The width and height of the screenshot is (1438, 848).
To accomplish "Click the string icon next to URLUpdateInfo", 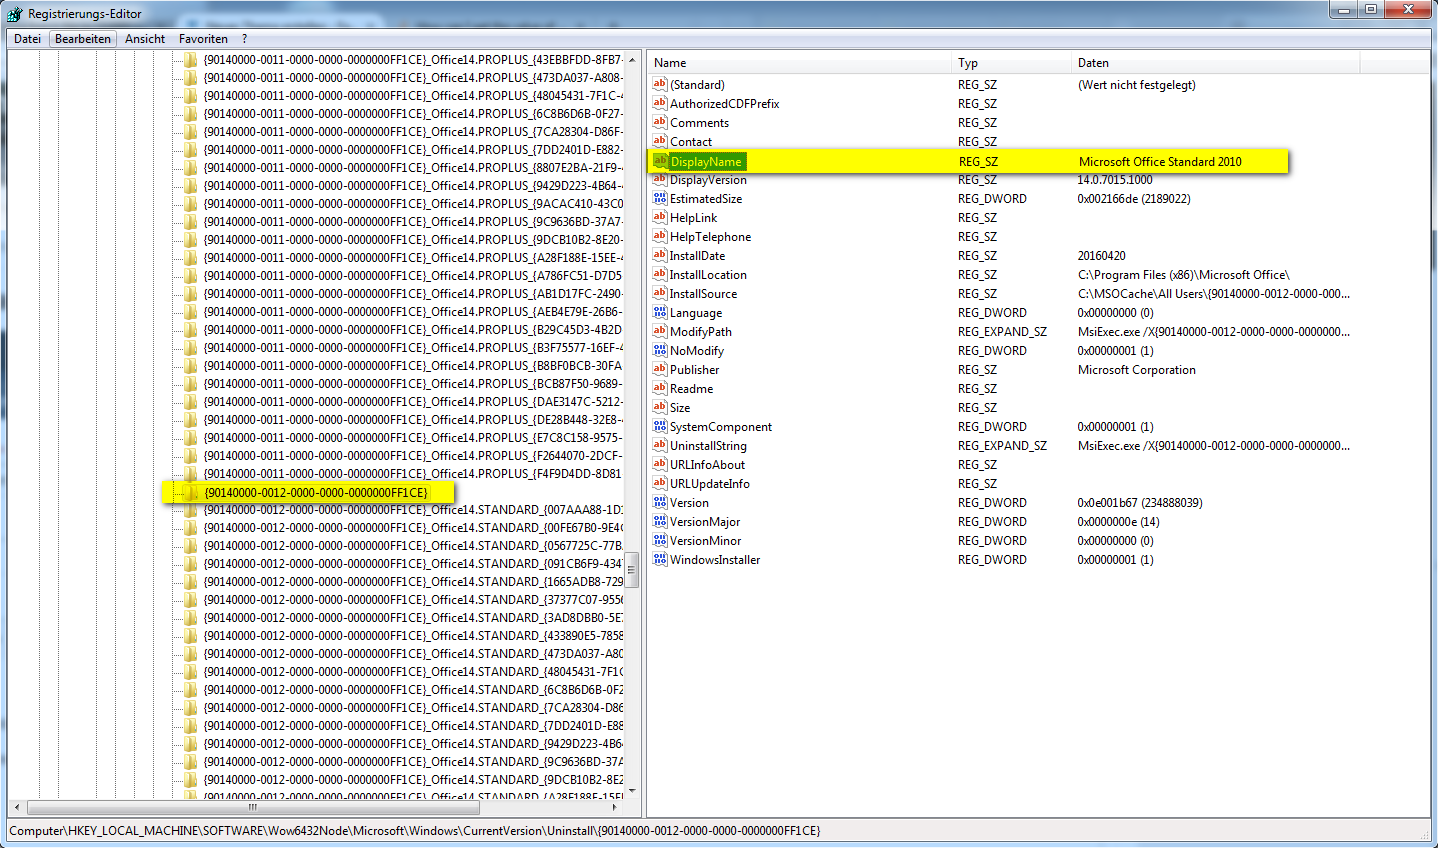I will pos(659,483).
